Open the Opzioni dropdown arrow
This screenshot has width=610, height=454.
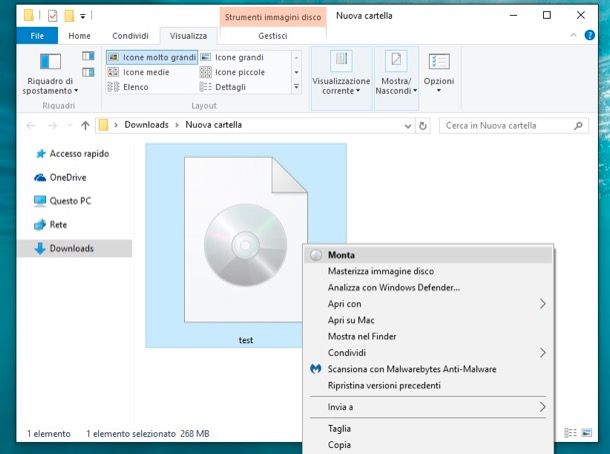[x=439, y=91]
